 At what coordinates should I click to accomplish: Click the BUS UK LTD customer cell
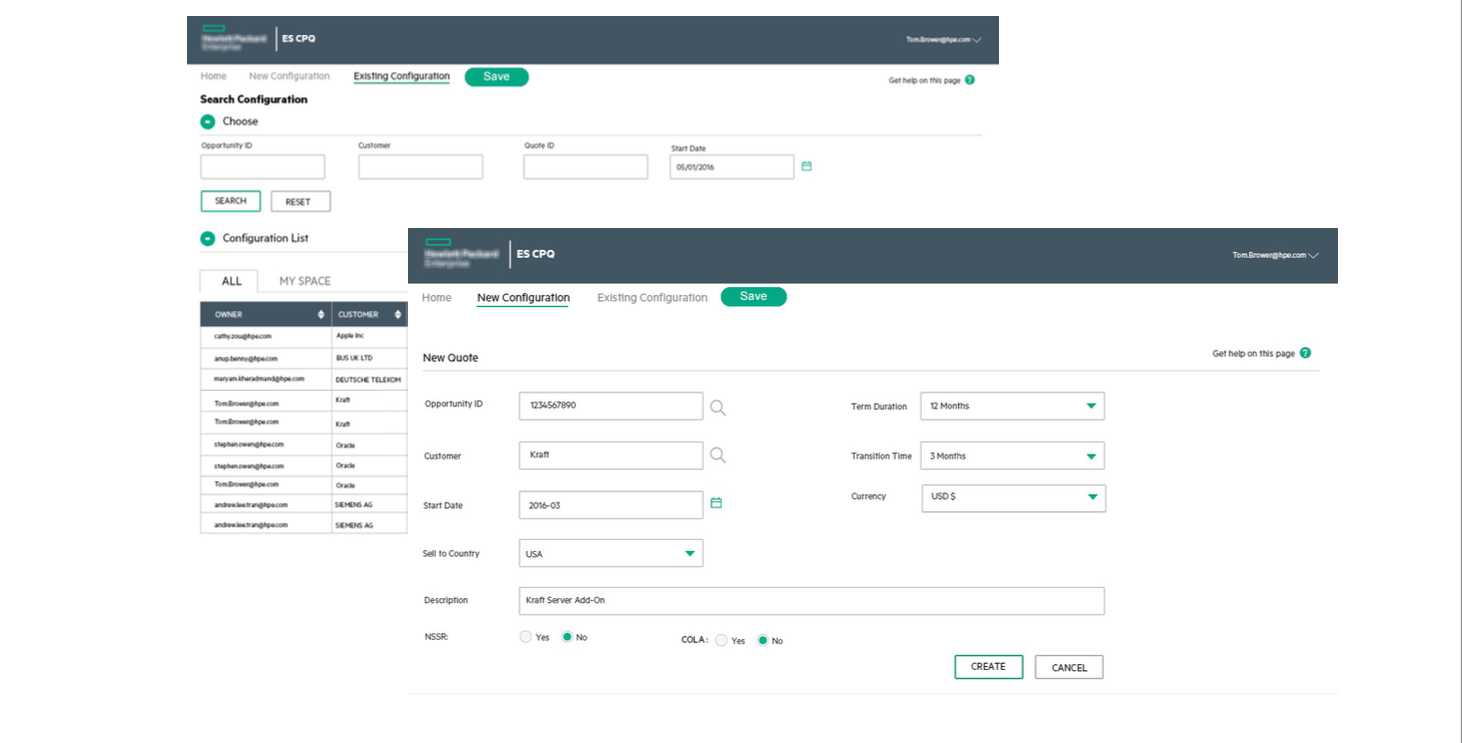[370, 358]
